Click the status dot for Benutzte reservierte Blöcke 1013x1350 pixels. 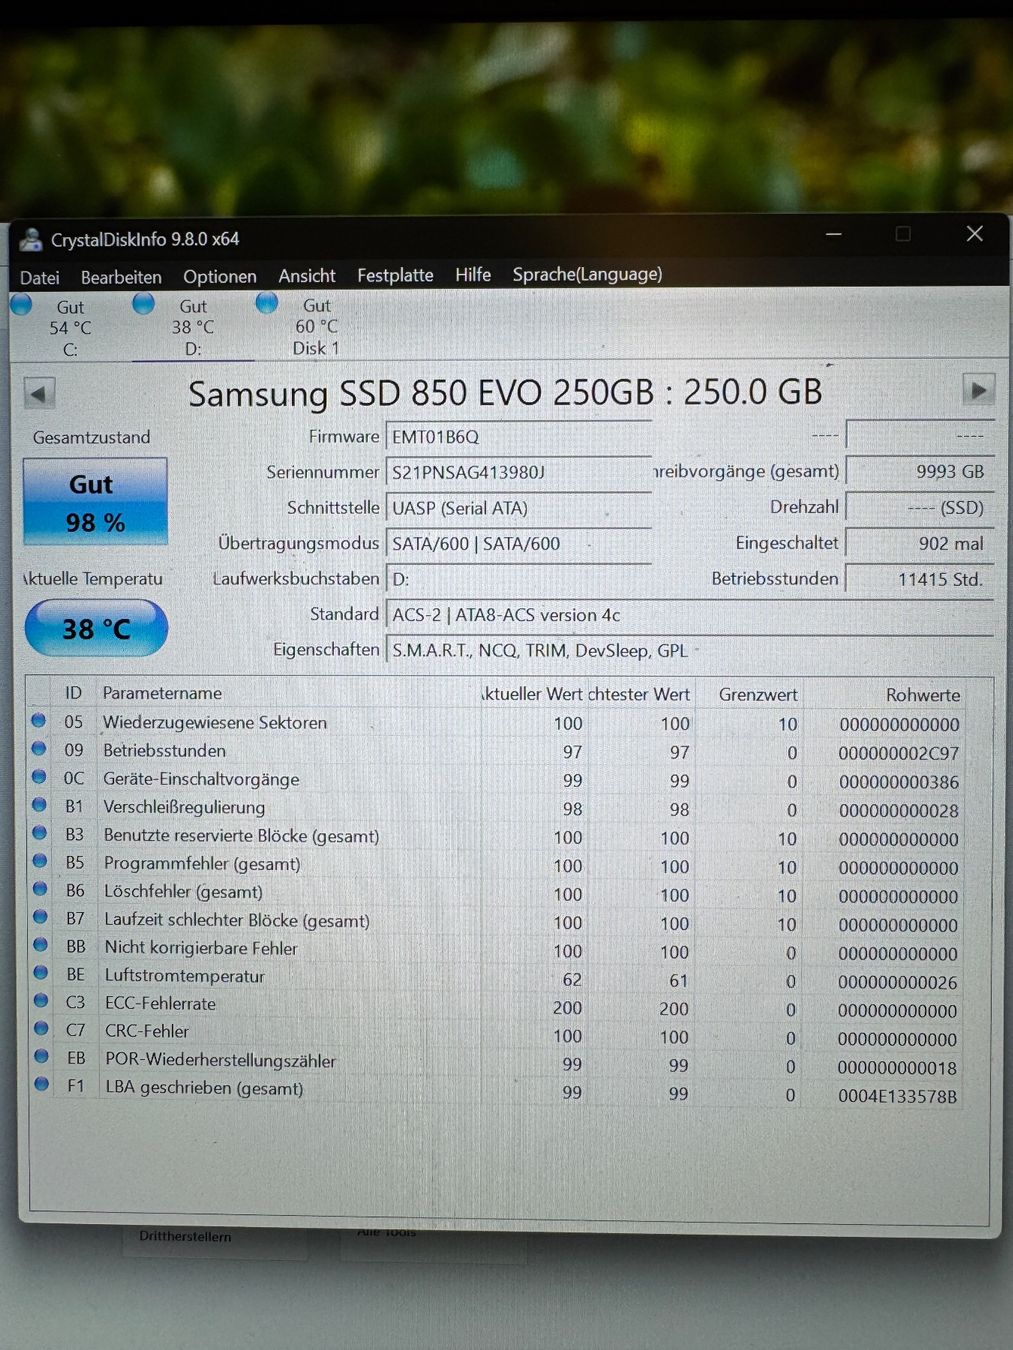(40, 832)
